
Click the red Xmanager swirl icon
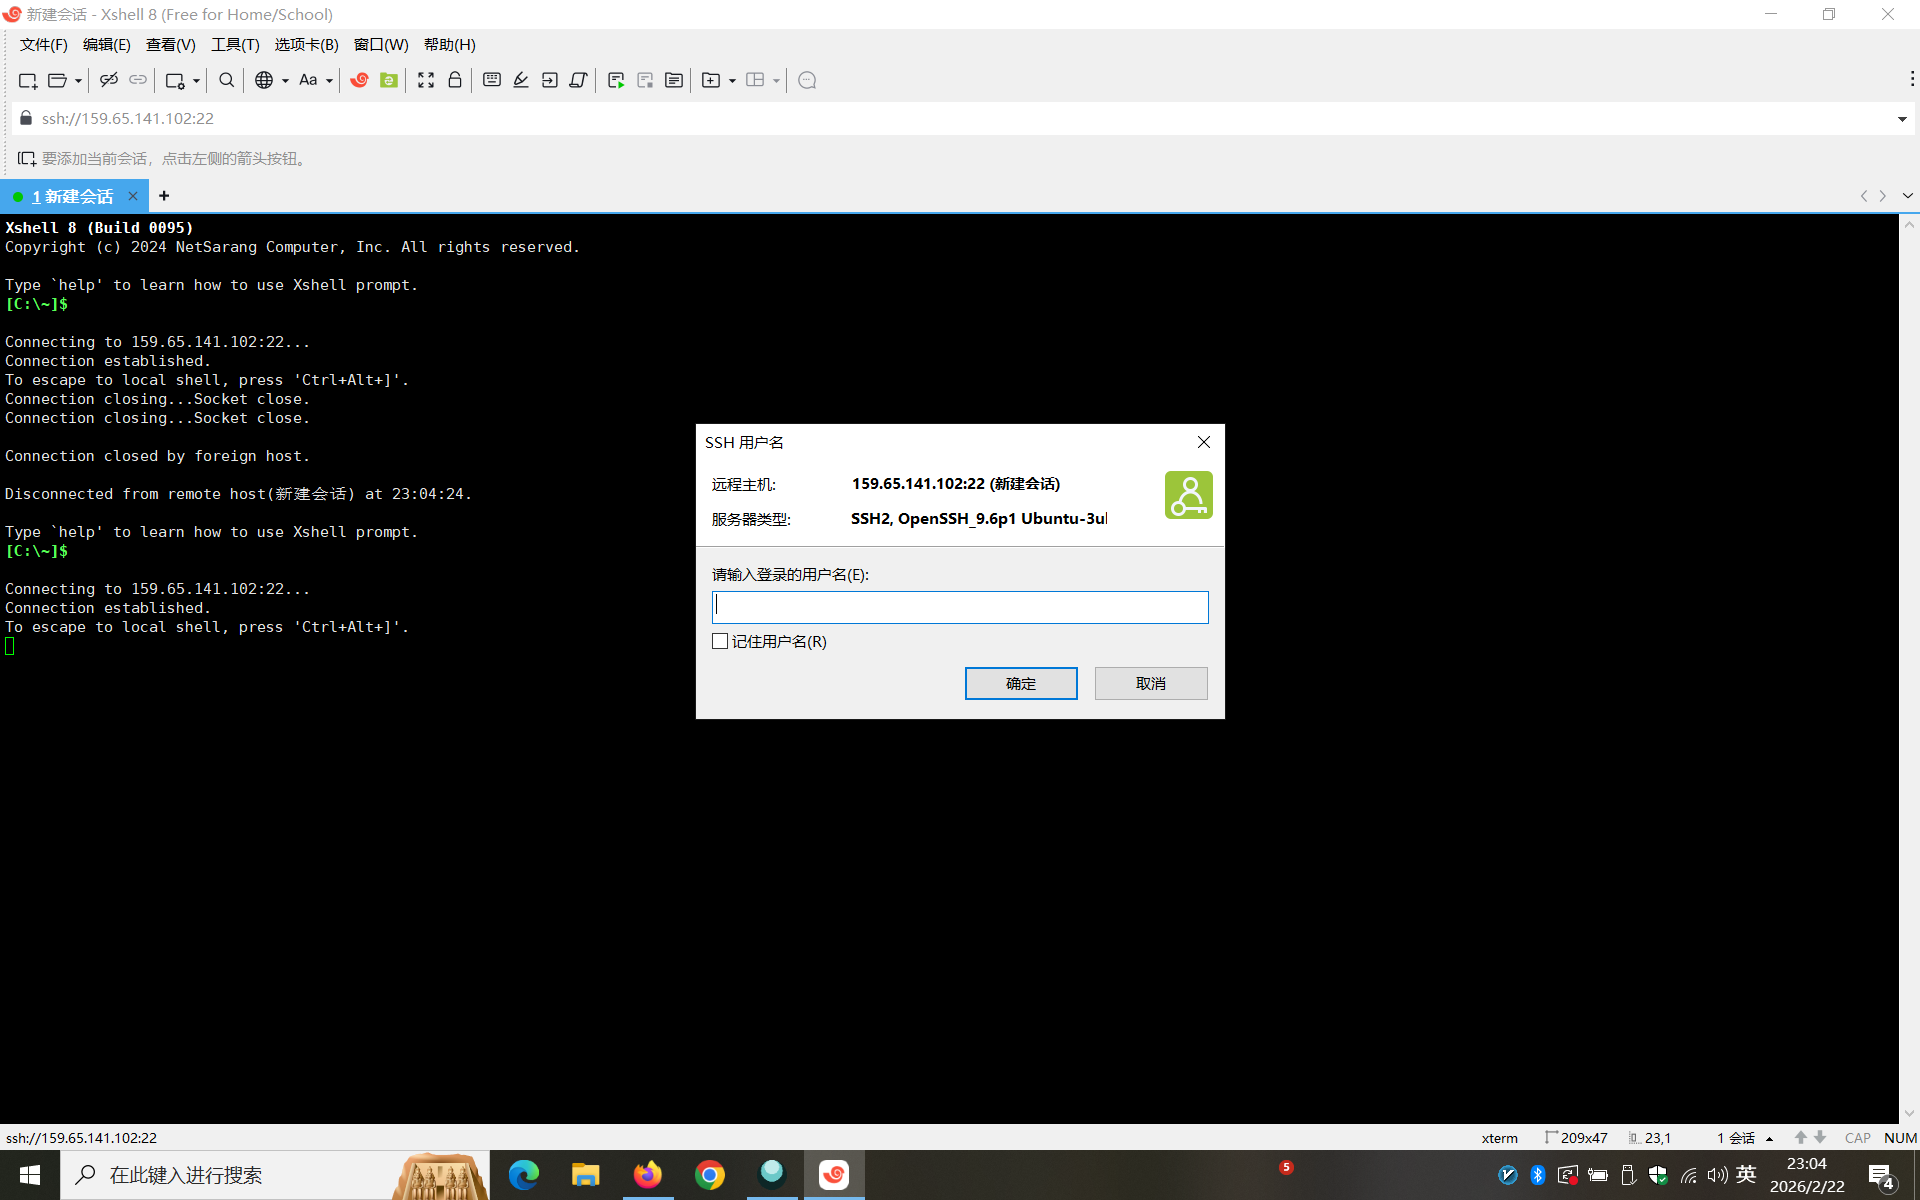[359, 80]
